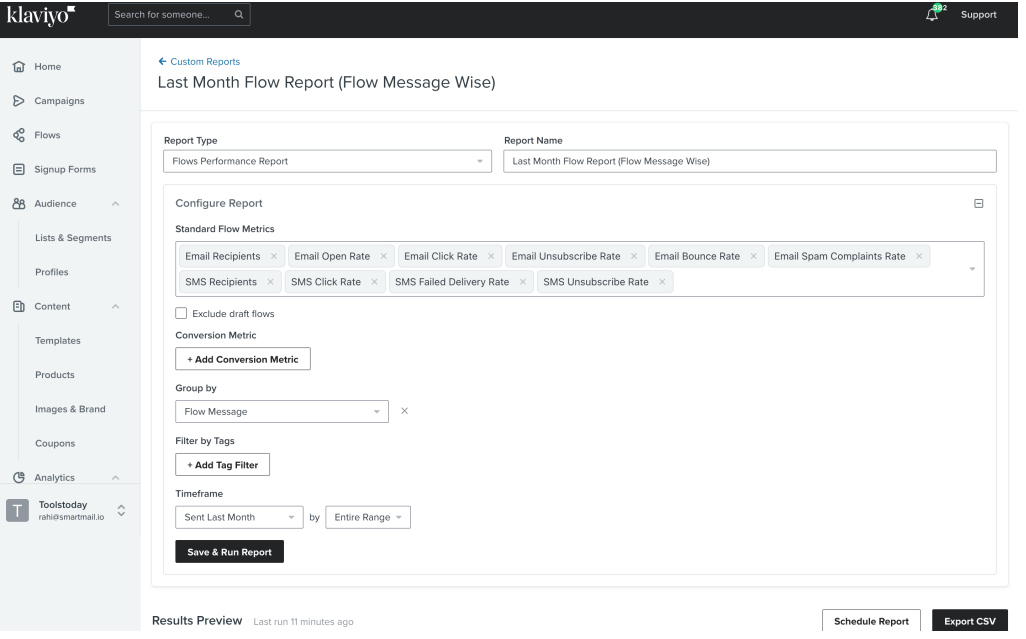This screenshot has height=639, width=1026.
Task: Click the Flows sidebar icon
Action: pyautogui.click(x=19, y=135)
